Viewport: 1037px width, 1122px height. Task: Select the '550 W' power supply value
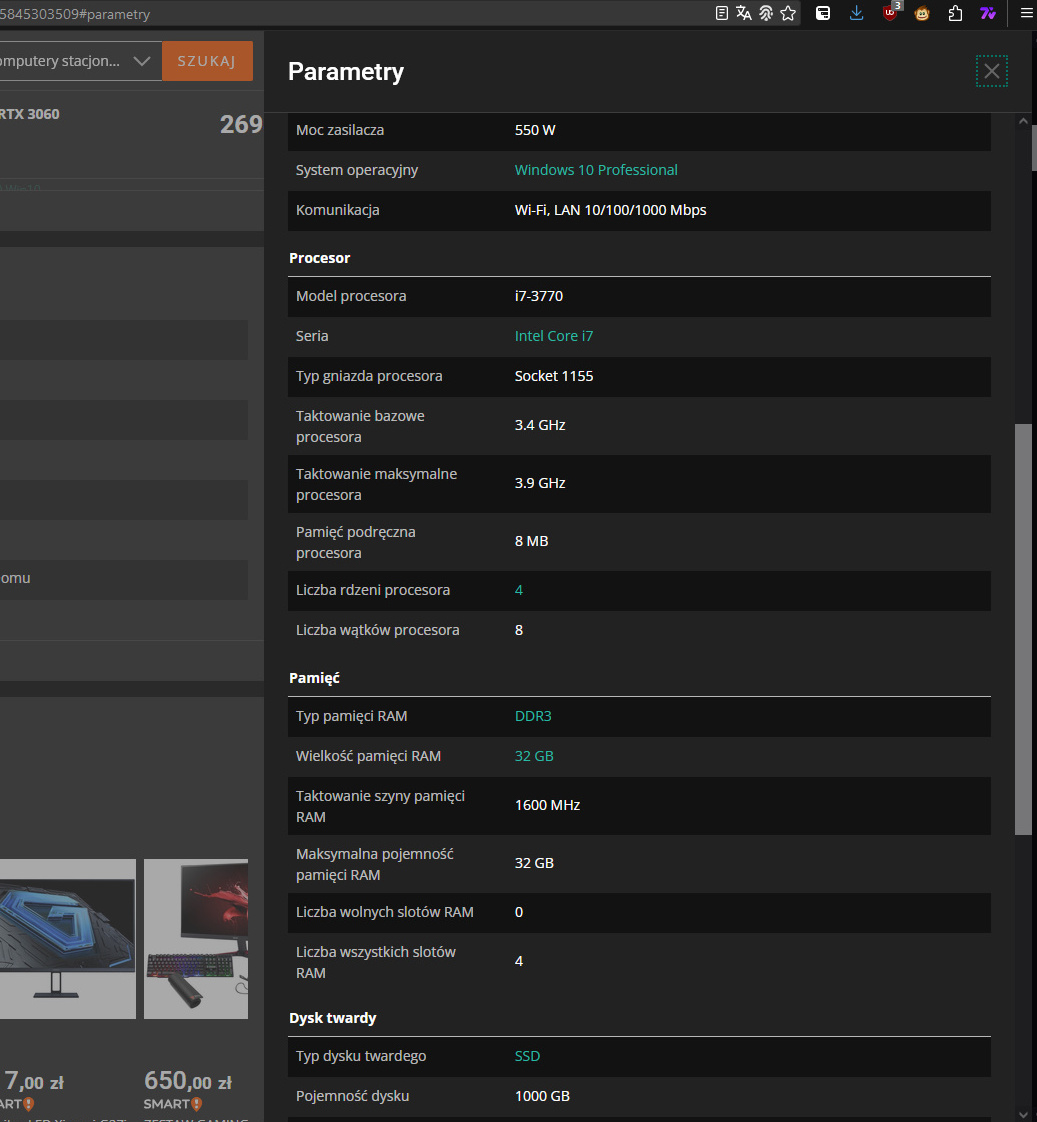535,130
